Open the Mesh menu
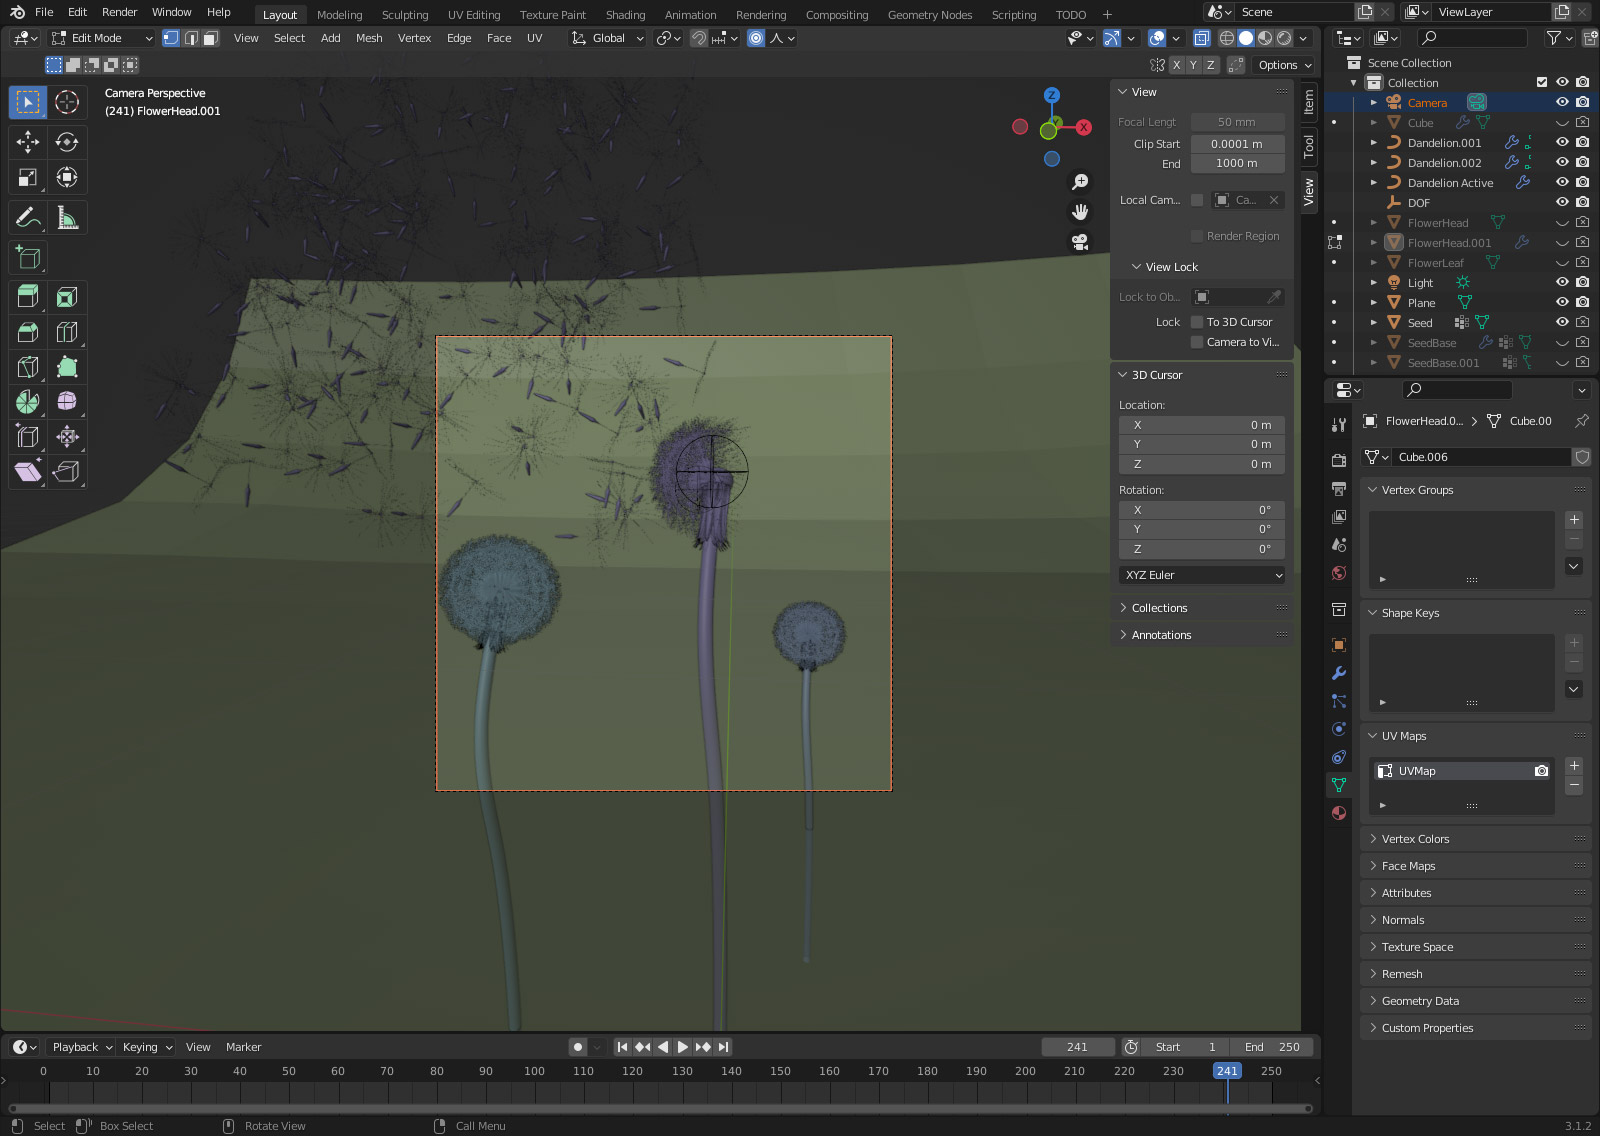Image resolution: width=1600 pixels, height=1136 pixels. (369, 38)
